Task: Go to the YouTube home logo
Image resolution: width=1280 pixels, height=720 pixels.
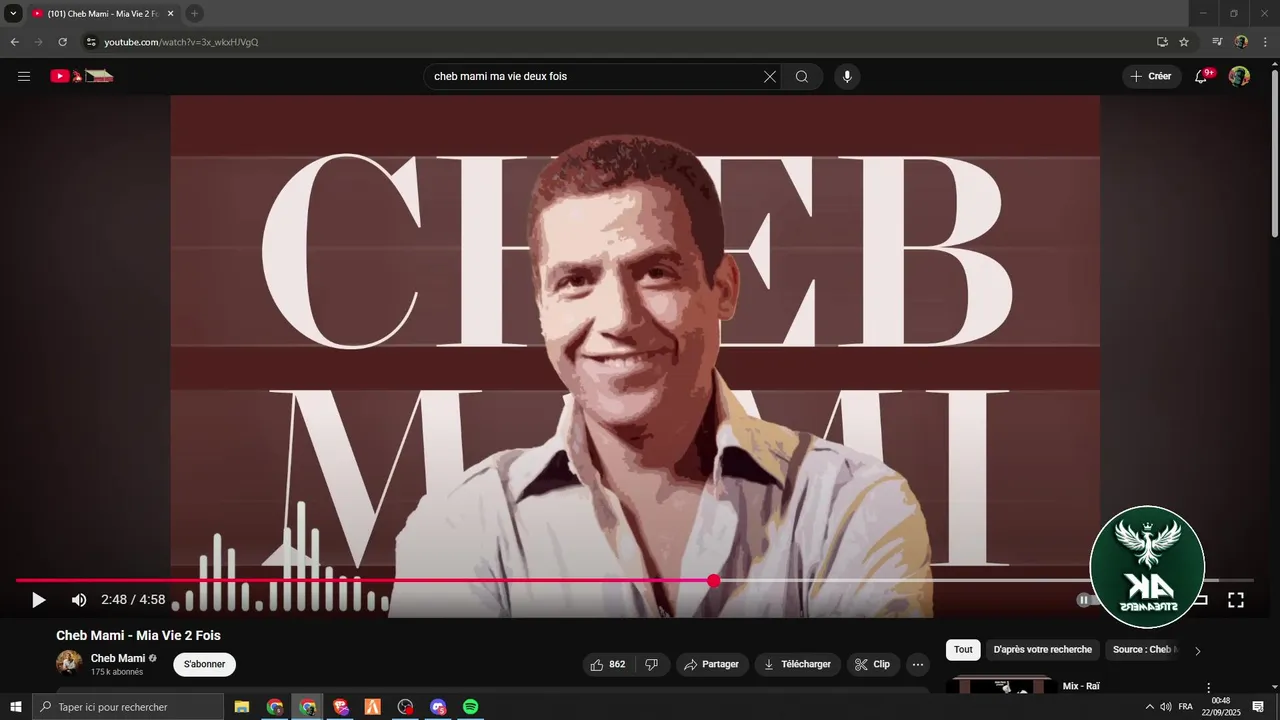Action: (x=82, y=76)
